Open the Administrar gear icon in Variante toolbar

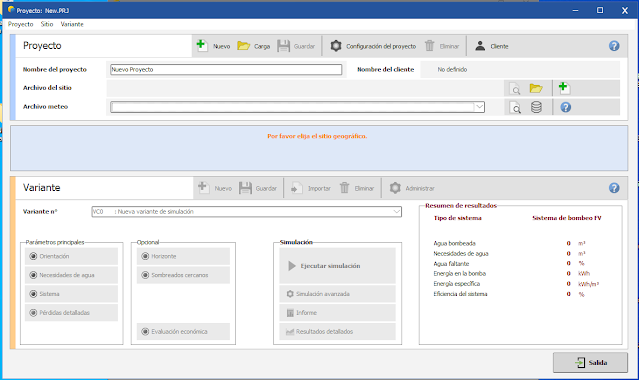point(395,188)
